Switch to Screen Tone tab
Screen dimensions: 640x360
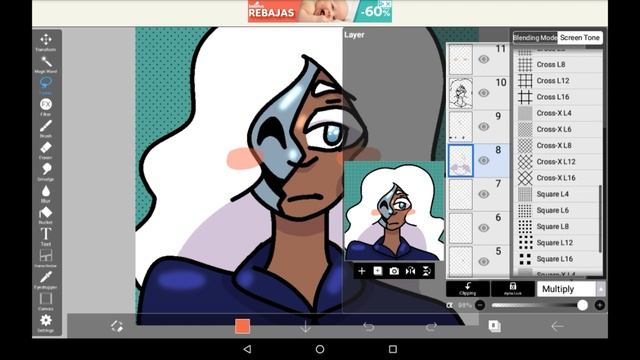pyautogui.click(x=580, y=38)
